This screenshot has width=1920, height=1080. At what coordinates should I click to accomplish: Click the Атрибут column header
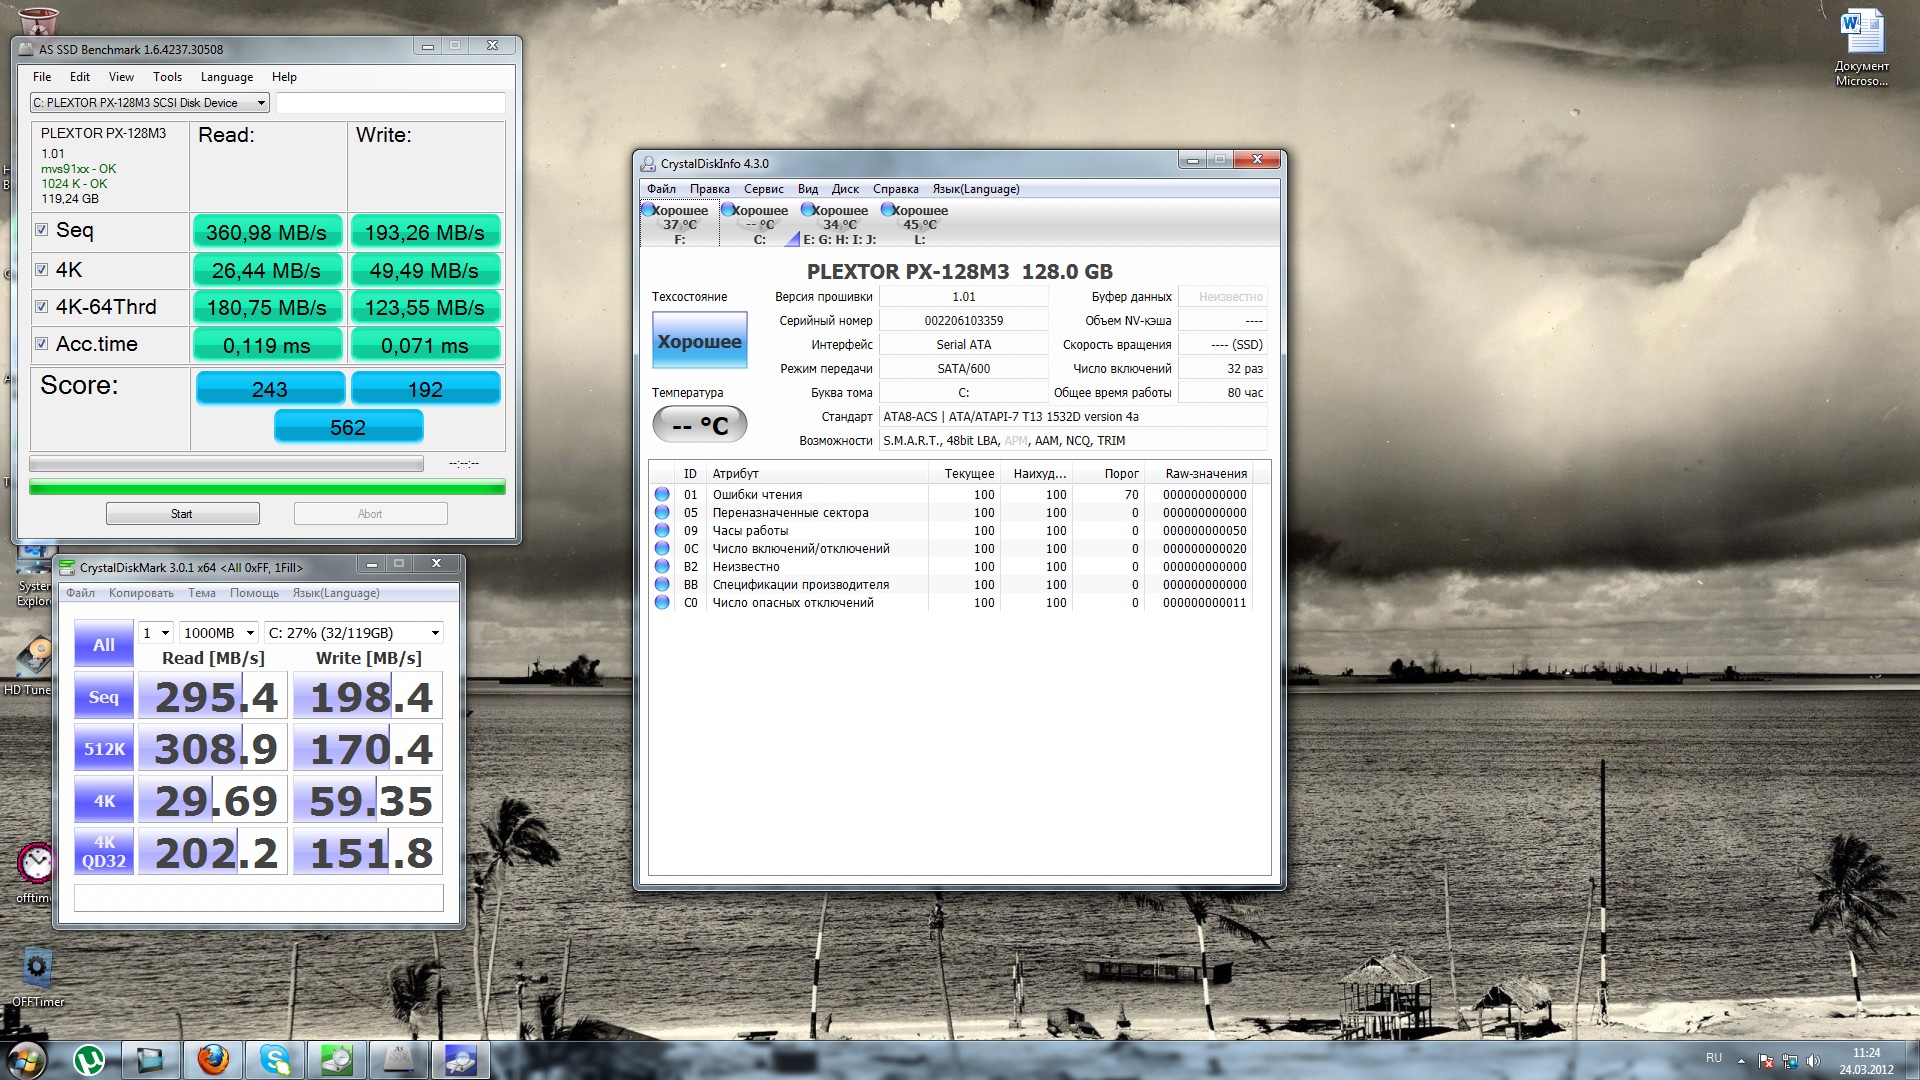(817, 474)
